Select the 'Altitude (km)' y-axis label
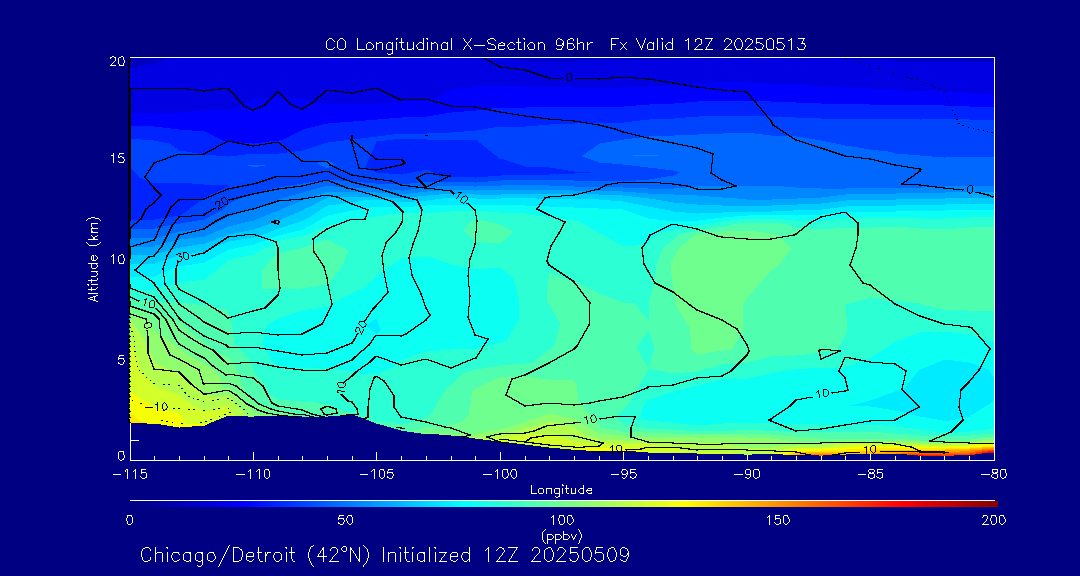Viewport: 1080px width, 576px height. click(x=94, y=260)
